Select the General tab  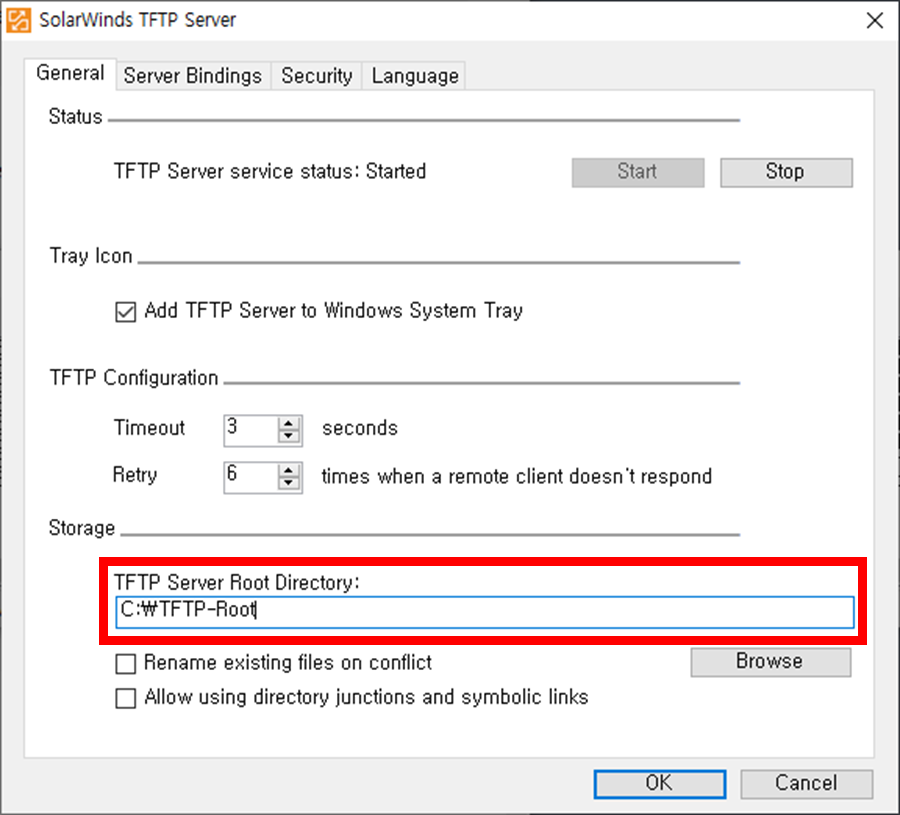(x=70, y=73)
